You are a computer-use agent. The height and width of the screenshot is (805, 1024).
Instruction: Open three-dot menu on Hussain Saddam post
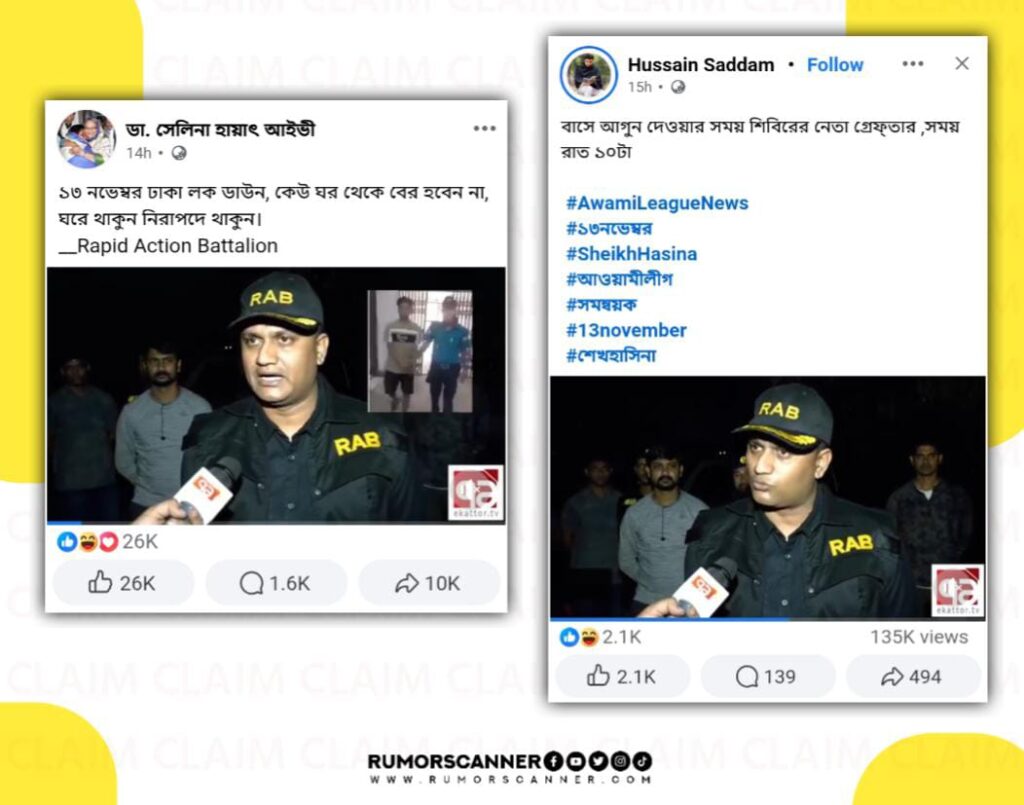(912, 64)
